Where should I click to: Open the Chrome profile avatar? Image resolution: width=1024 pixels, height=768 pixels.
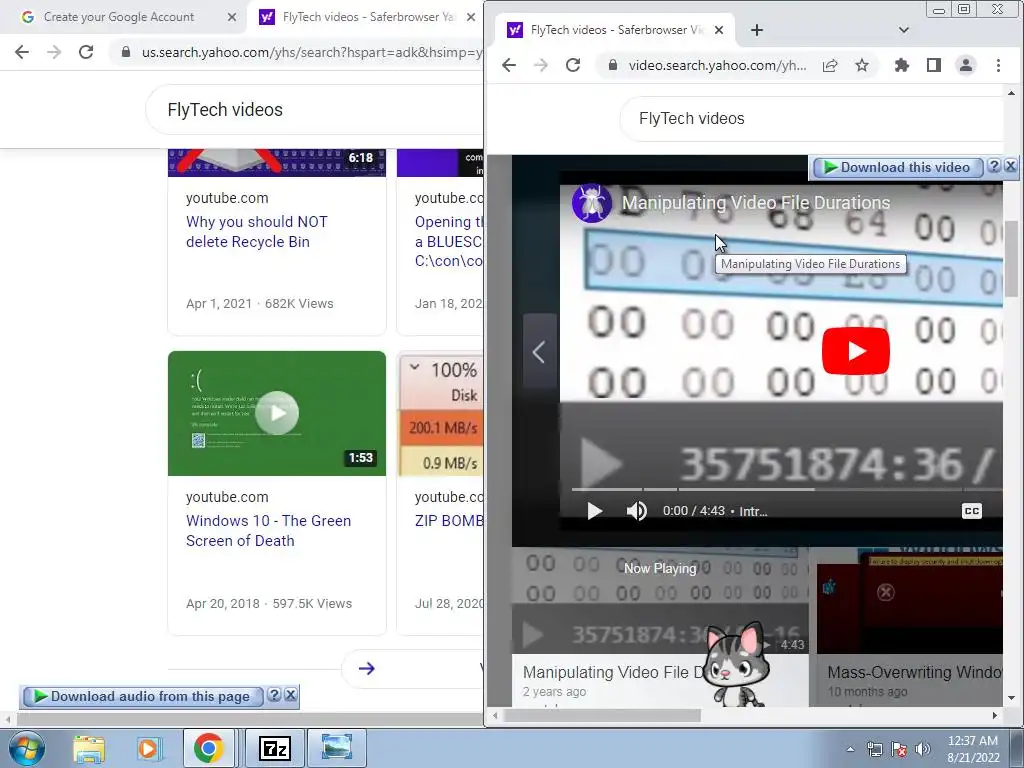coord(966,65)
